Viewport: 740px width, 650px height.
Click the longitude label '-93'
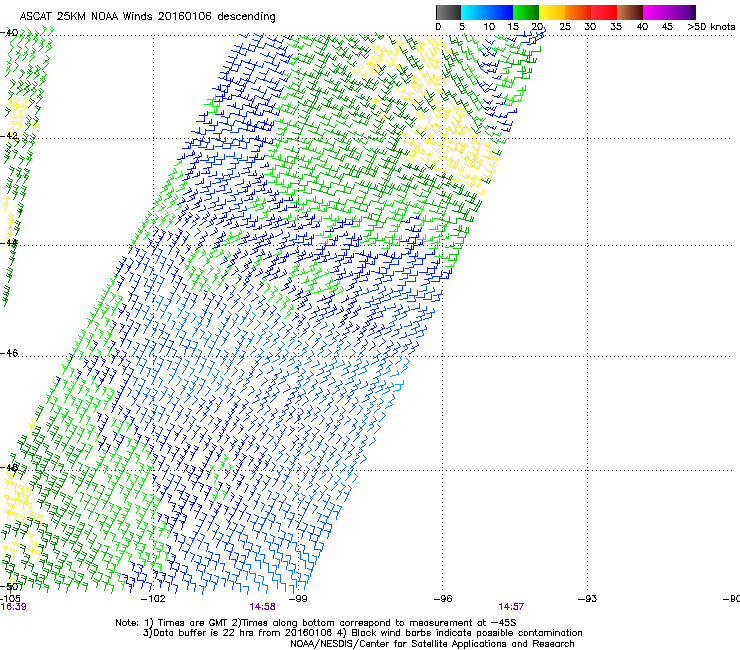pyautogui.click(x=587, y=599)
